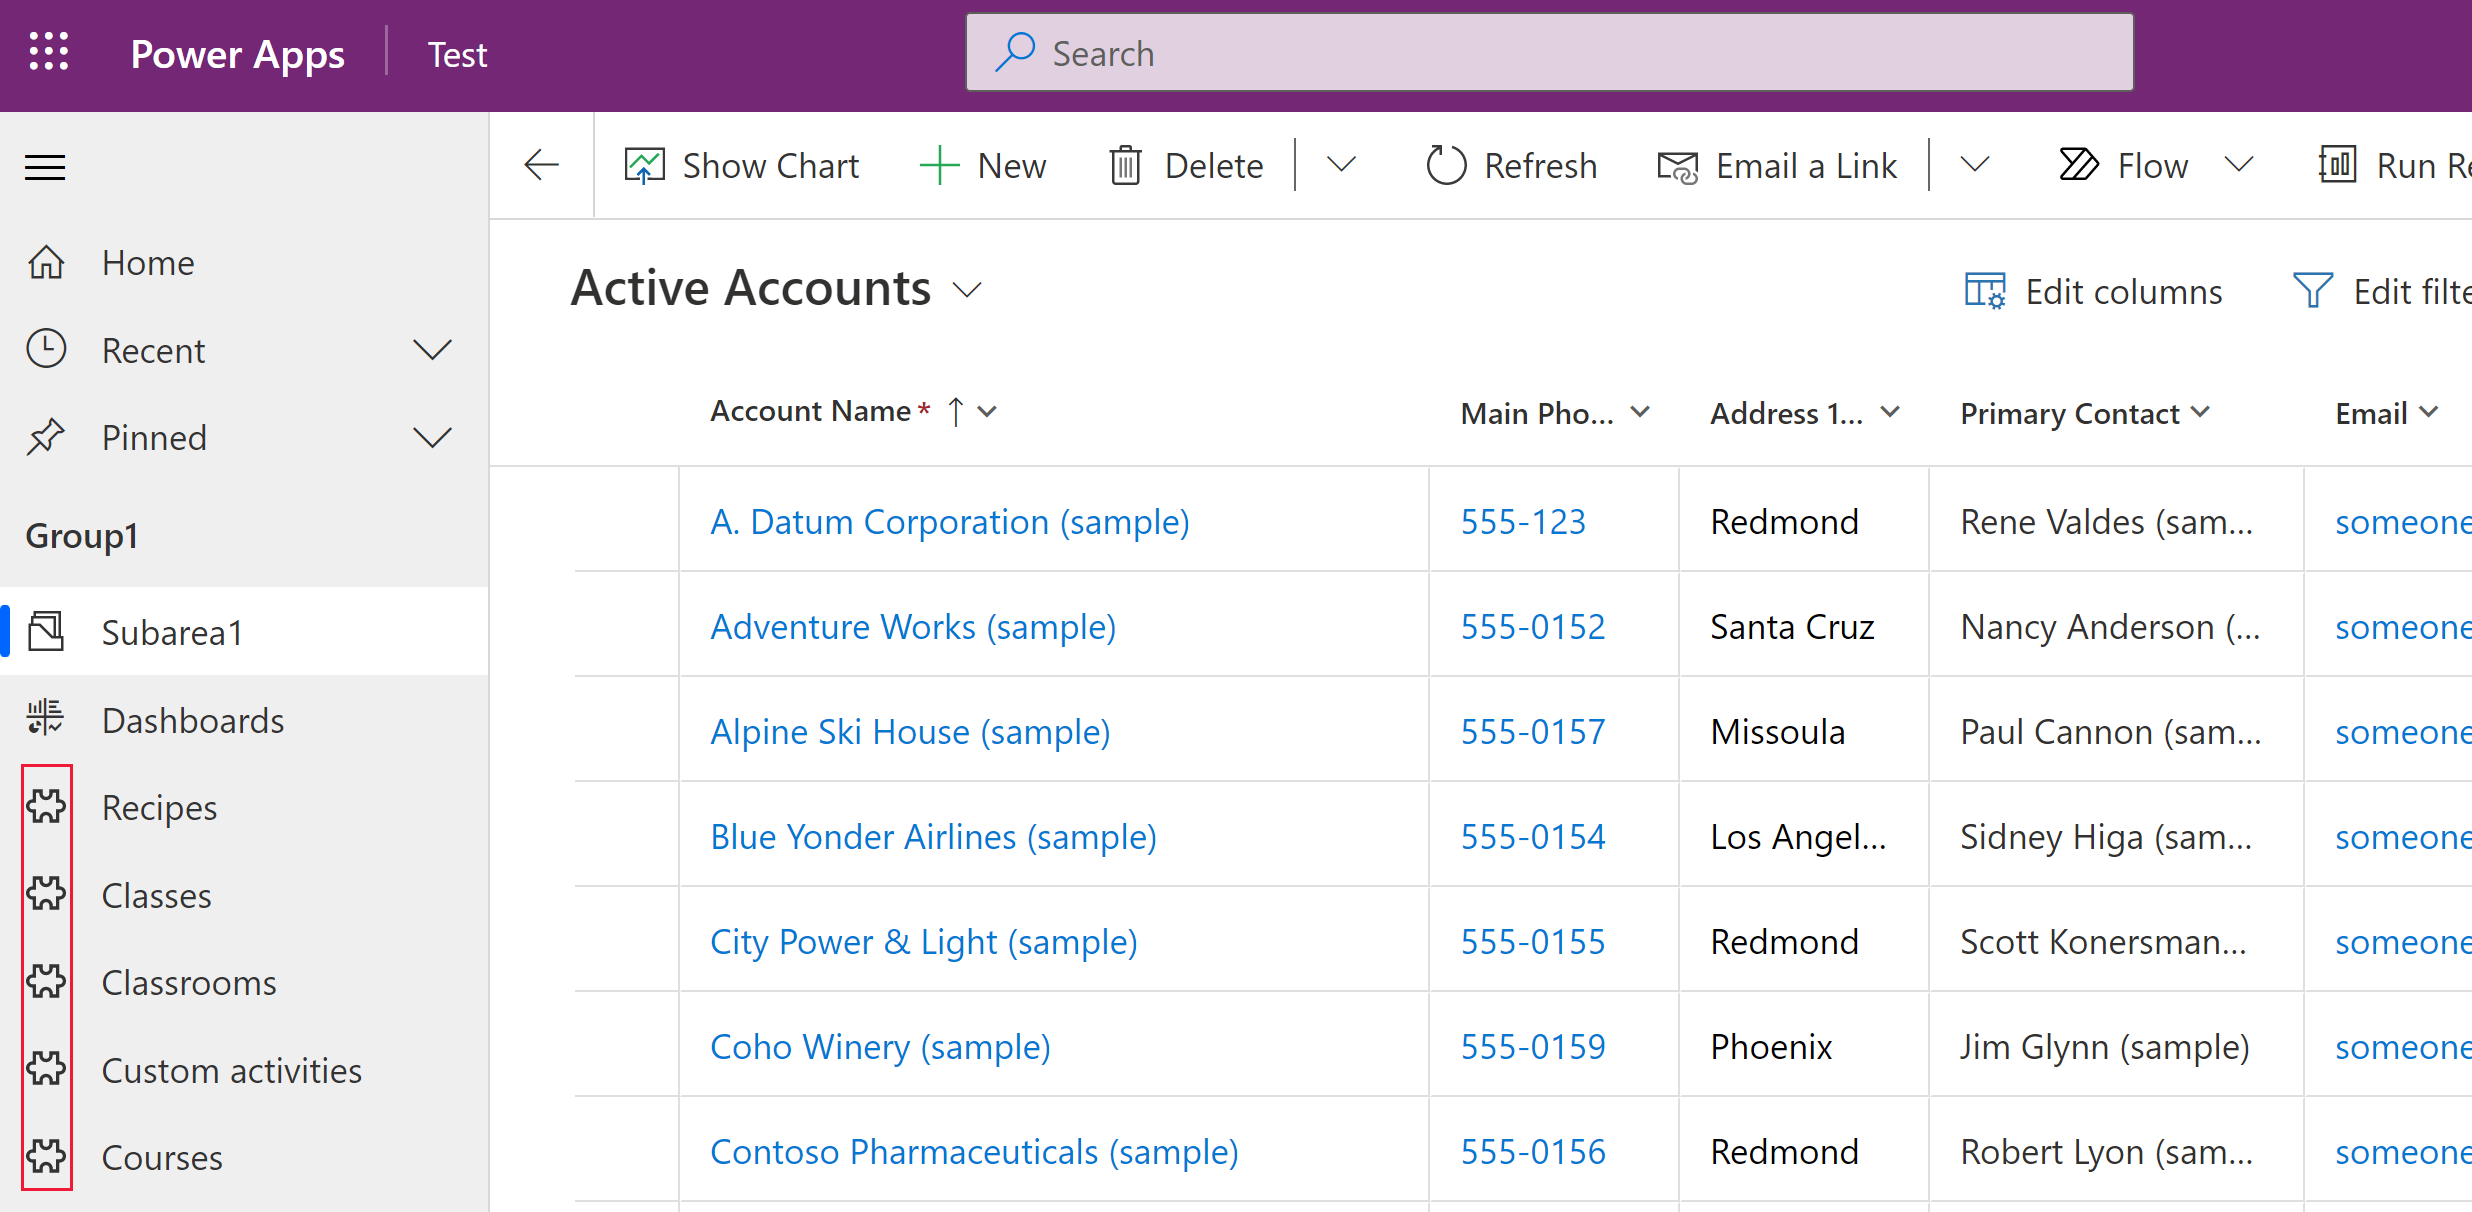Navigate back using the back arrow

point(542,165)
